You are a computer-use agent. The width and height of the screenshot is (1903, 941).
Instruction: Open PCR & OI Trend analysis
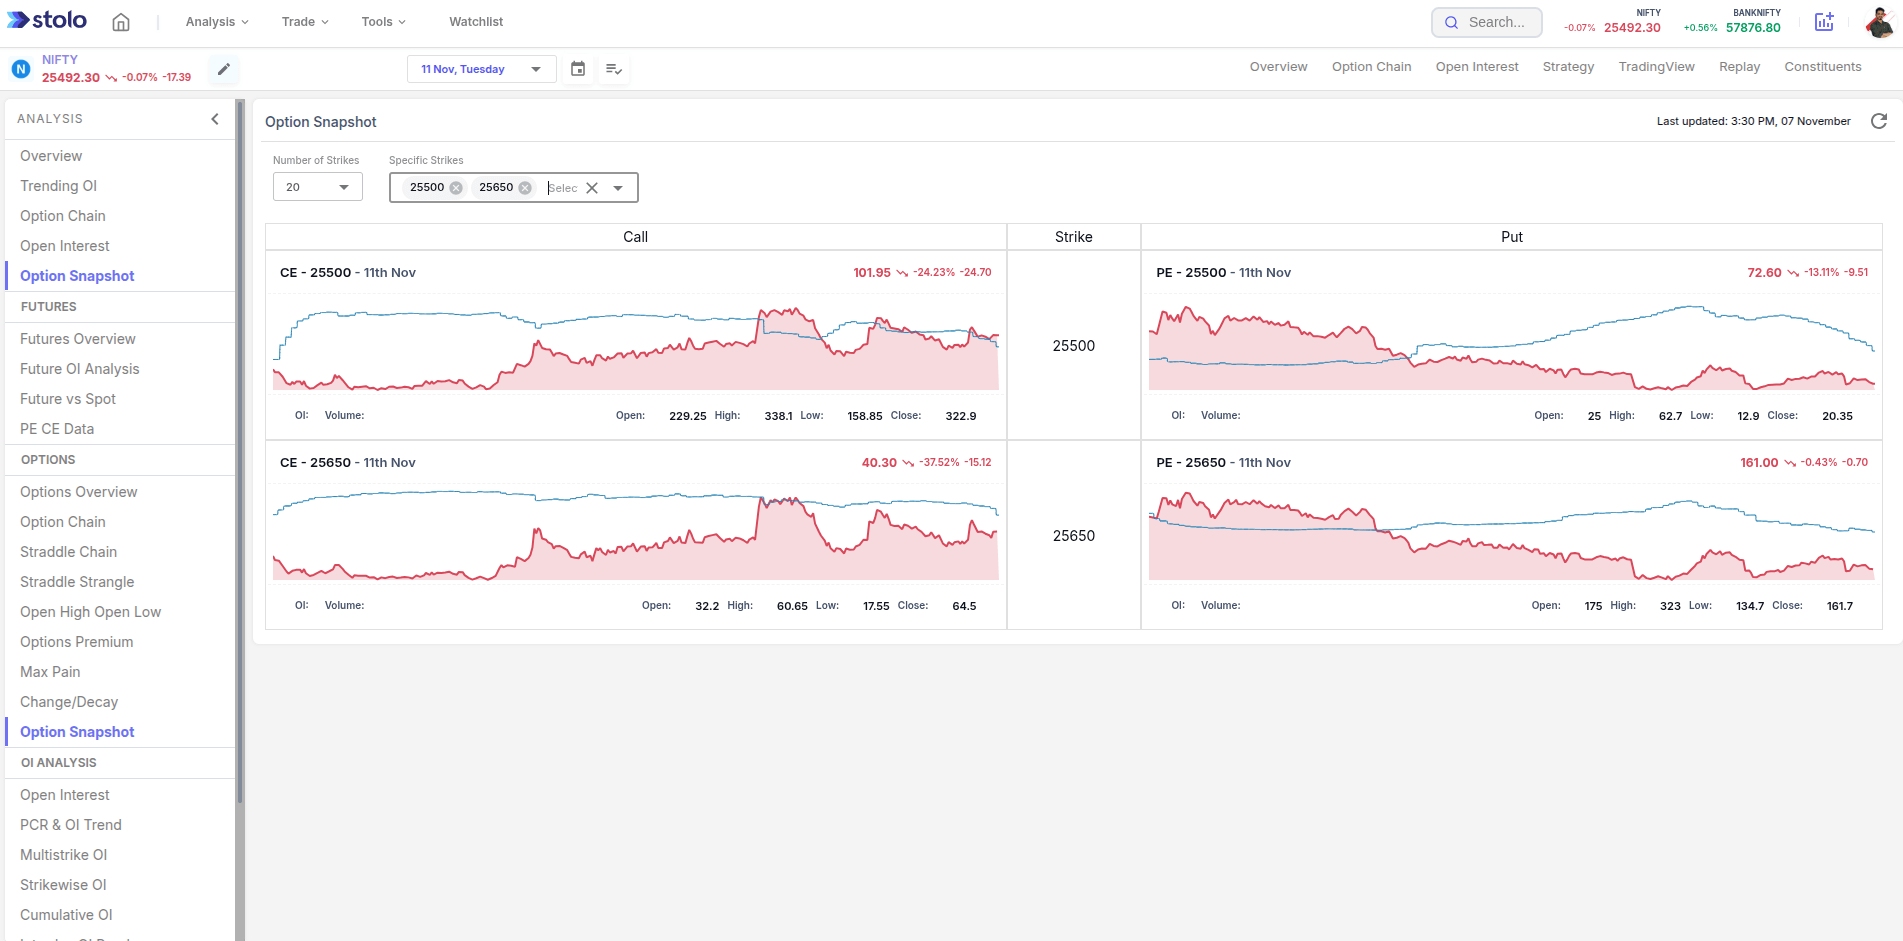pyautogui.click(x=70, y=824)
